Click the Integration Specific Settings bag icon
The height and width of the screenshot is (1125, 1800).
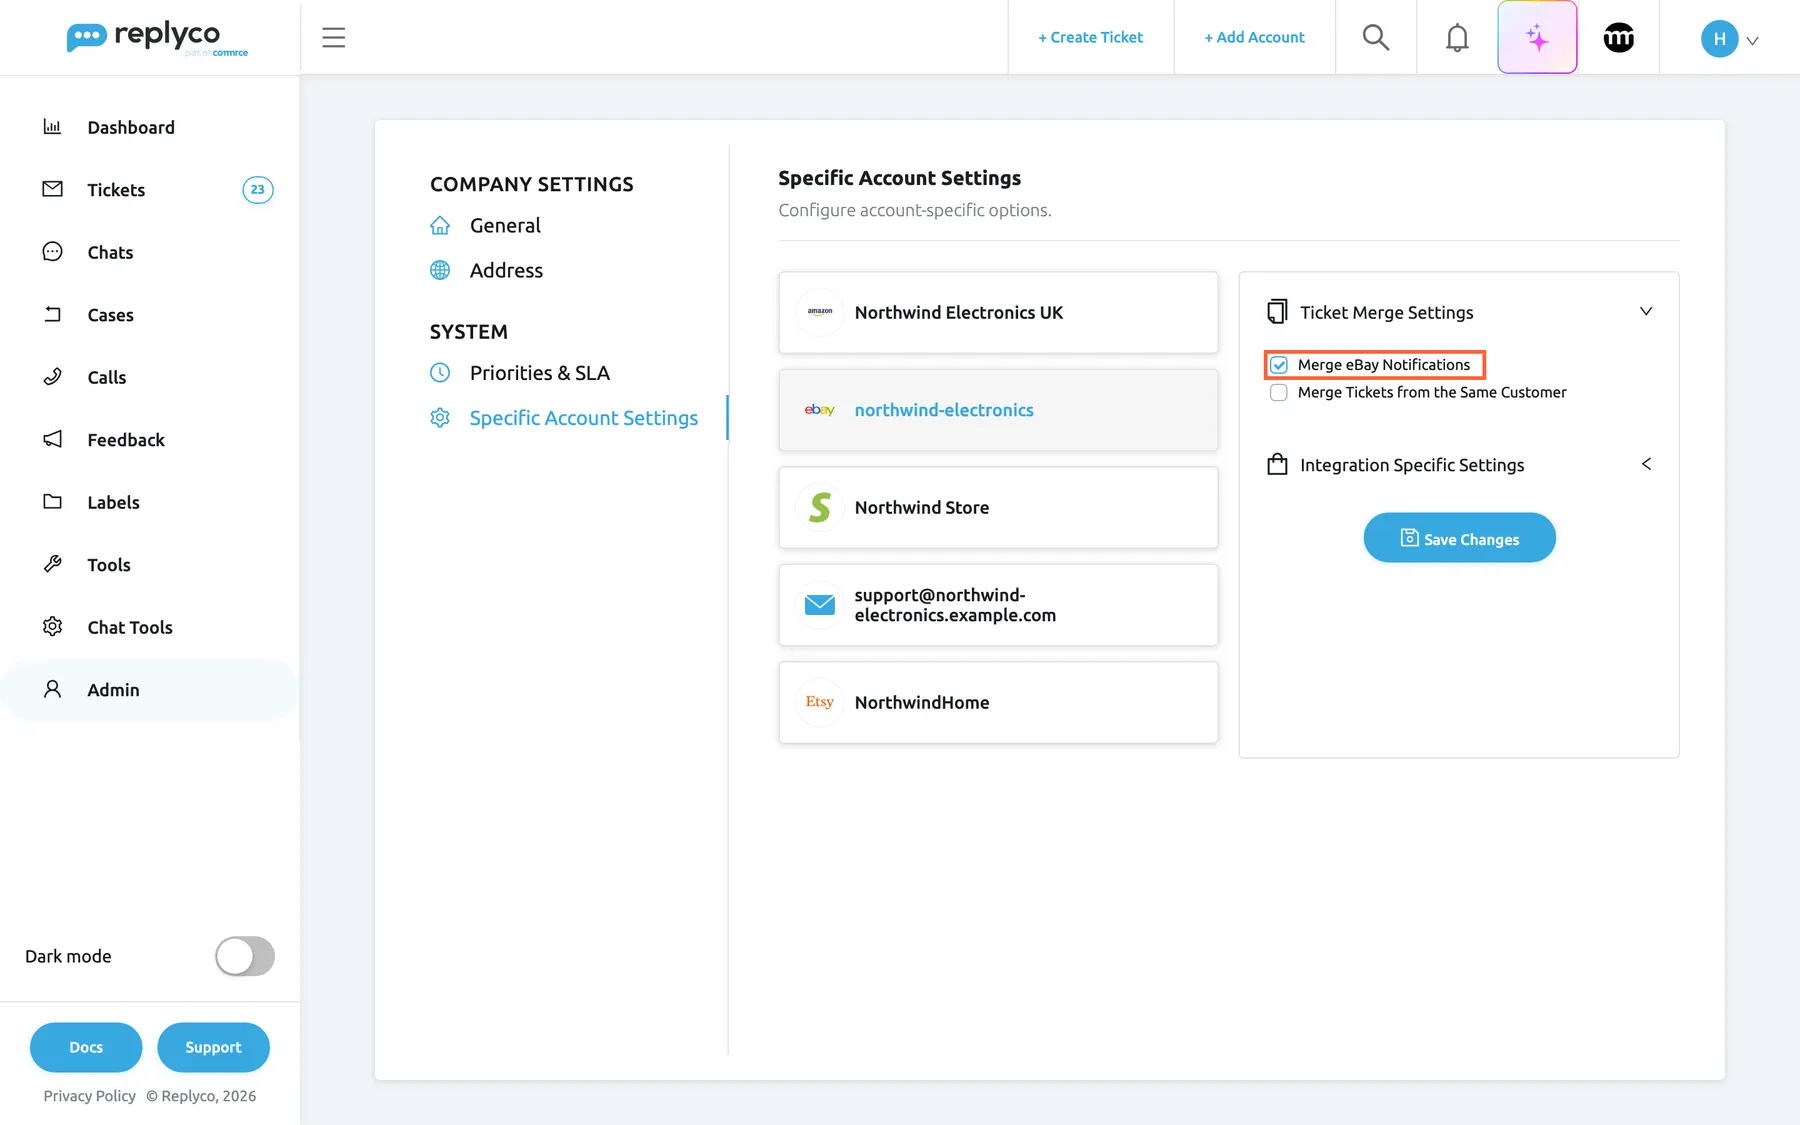click(1277, 464)
